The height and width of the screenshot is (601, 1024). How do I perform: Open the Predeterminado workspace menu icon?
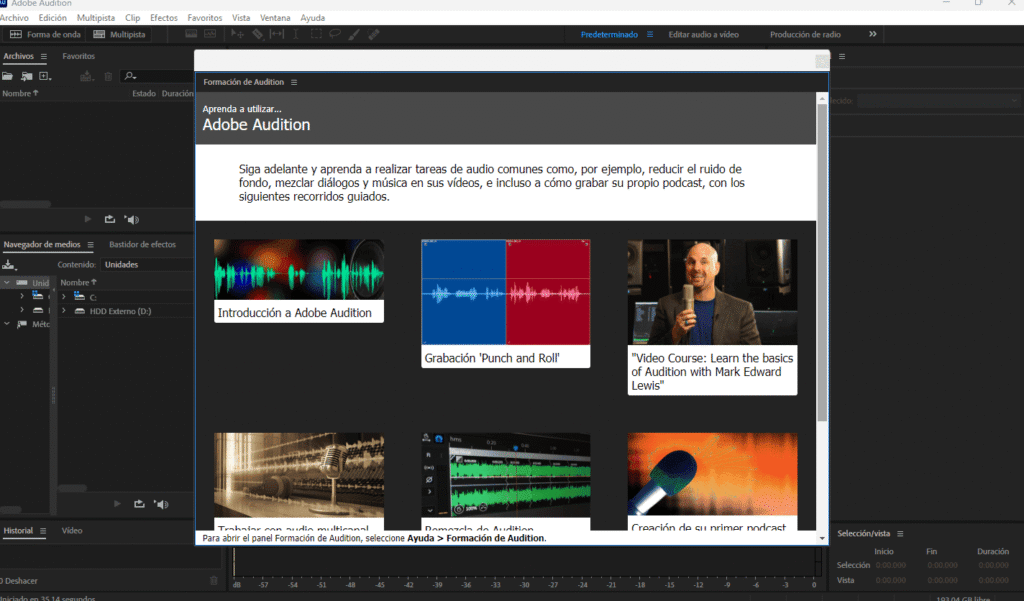point(650,35)
